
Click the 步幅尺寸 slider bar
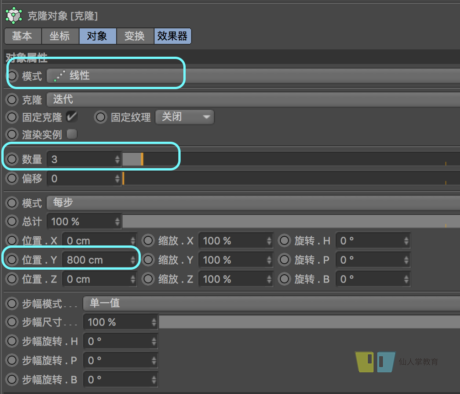tap(309, 322)
